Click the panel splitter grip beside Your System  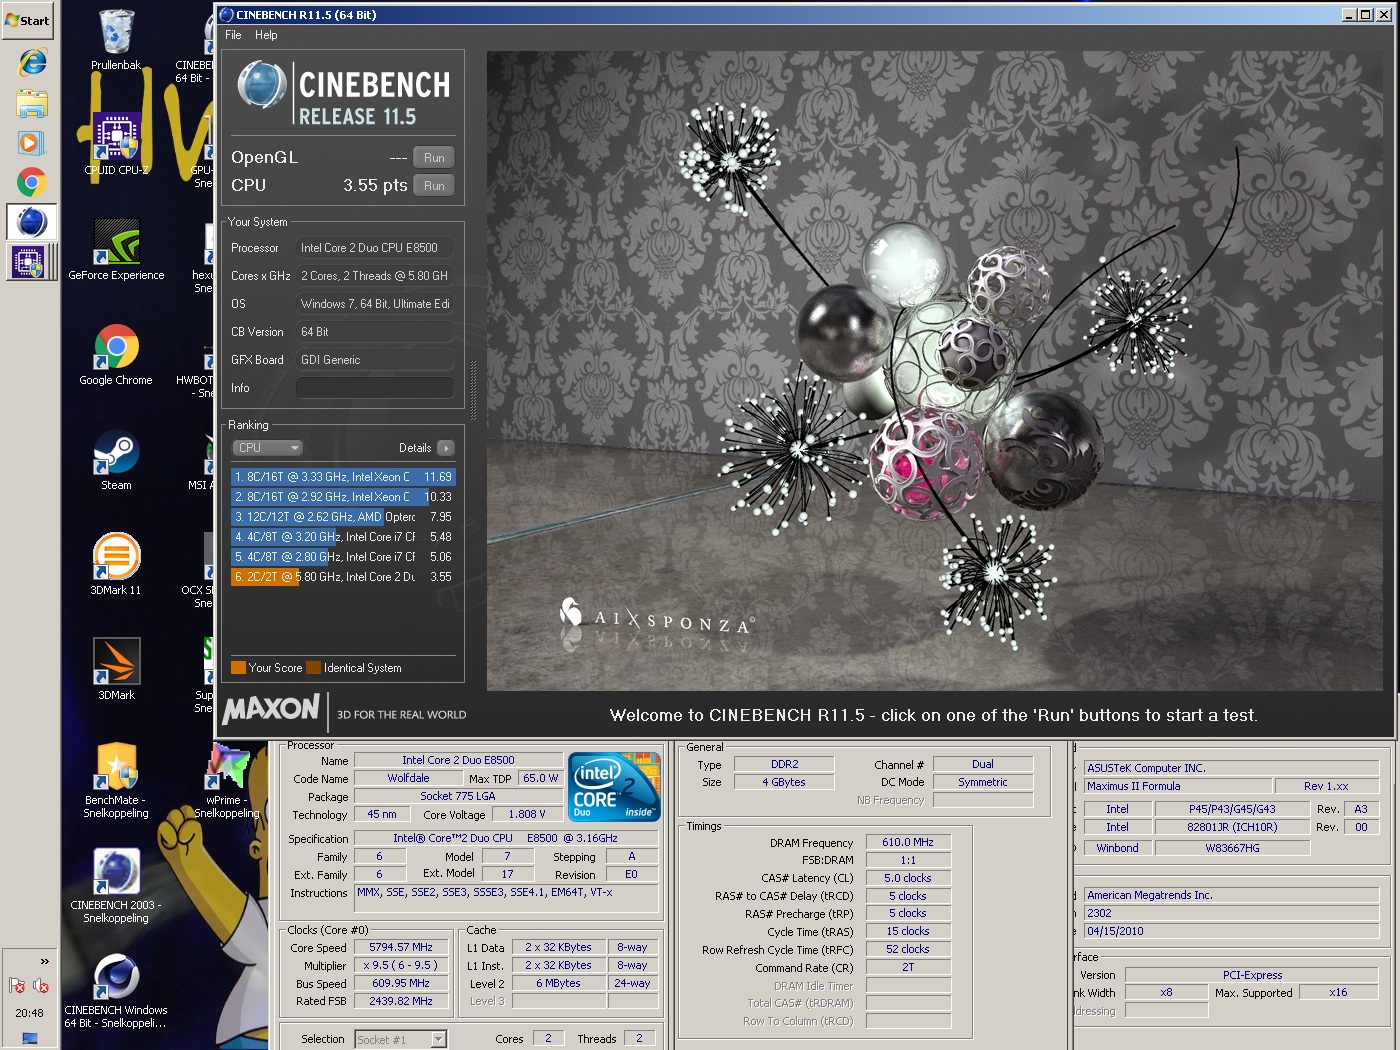[474, 390]
